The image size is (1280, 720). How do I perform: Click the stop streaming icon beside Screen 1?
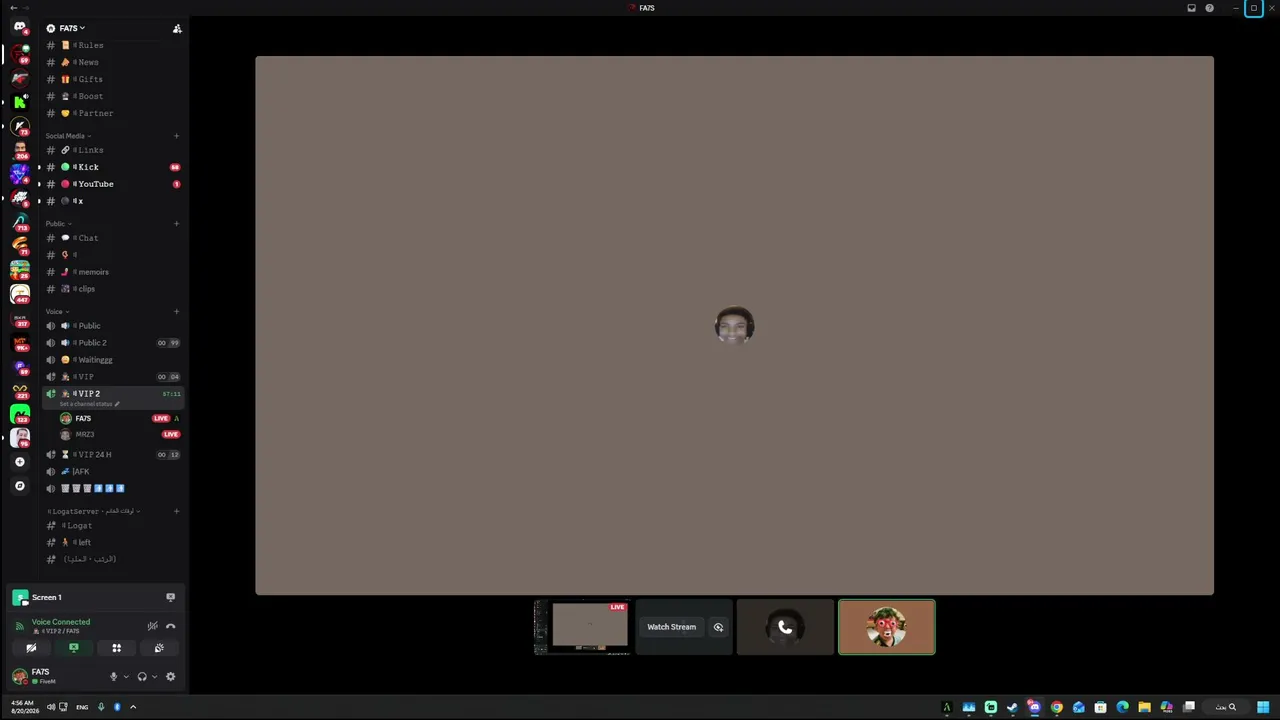170,597
